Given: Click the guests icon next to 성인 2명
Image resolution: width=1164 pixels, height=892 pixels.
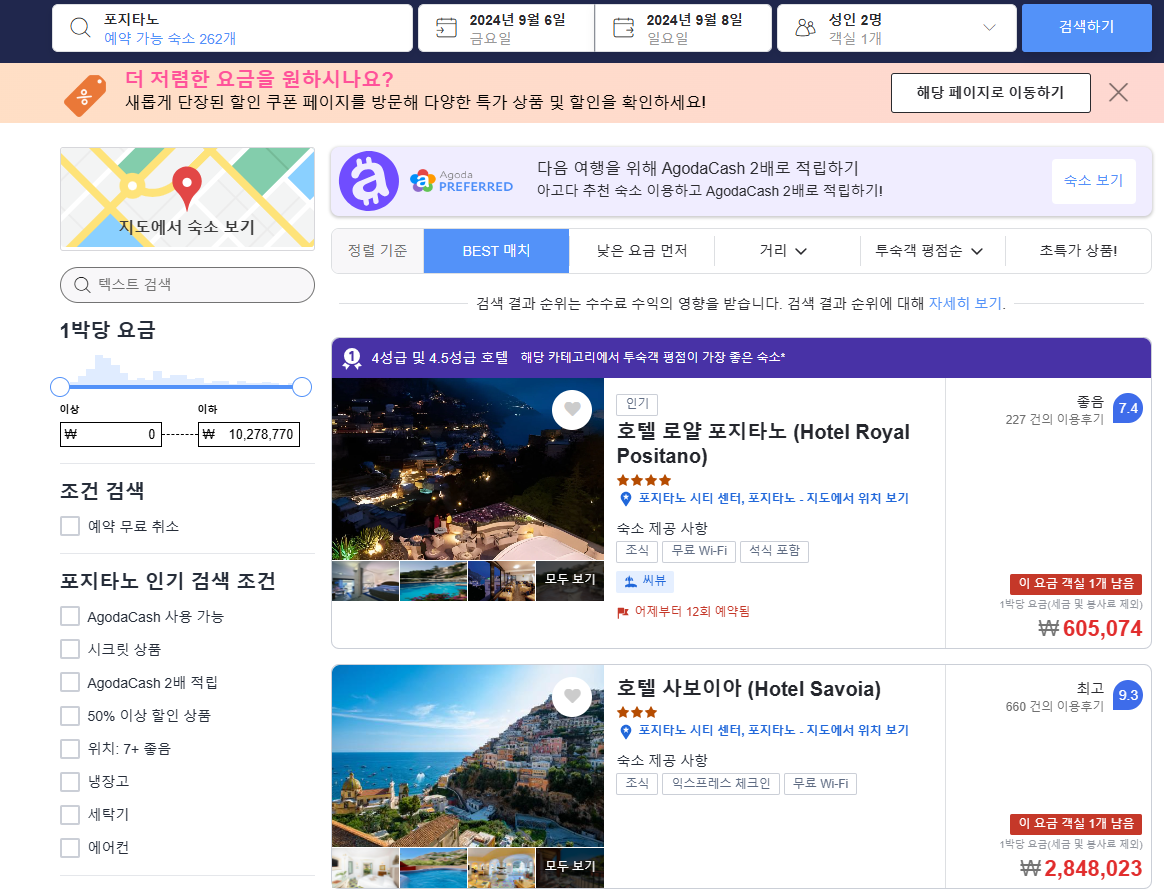Looking at the screenshot, I should [x=806, y=27].
